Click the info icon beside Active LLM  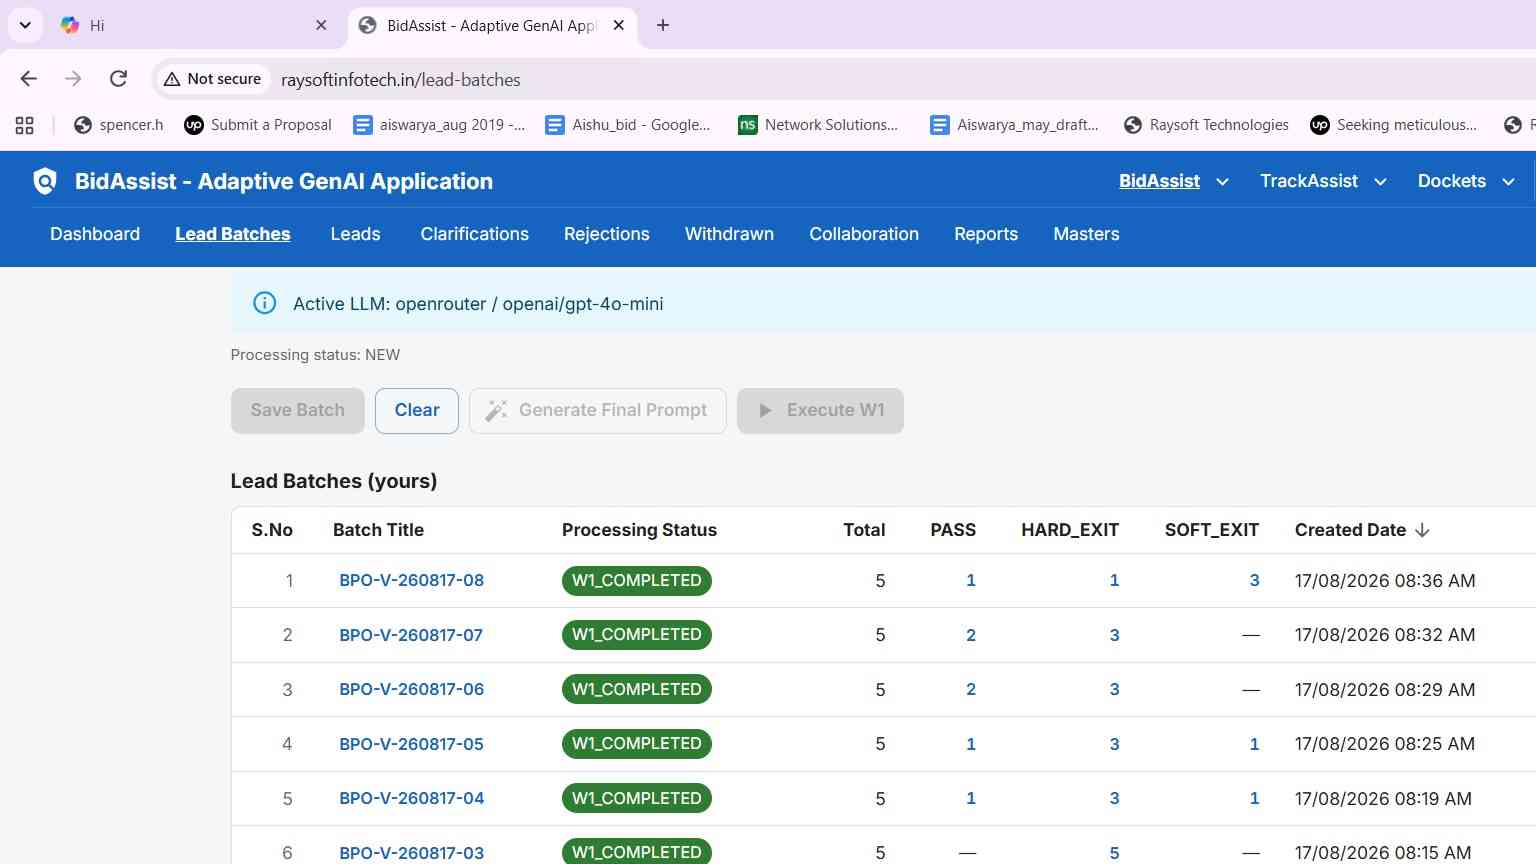pos(264,303)
